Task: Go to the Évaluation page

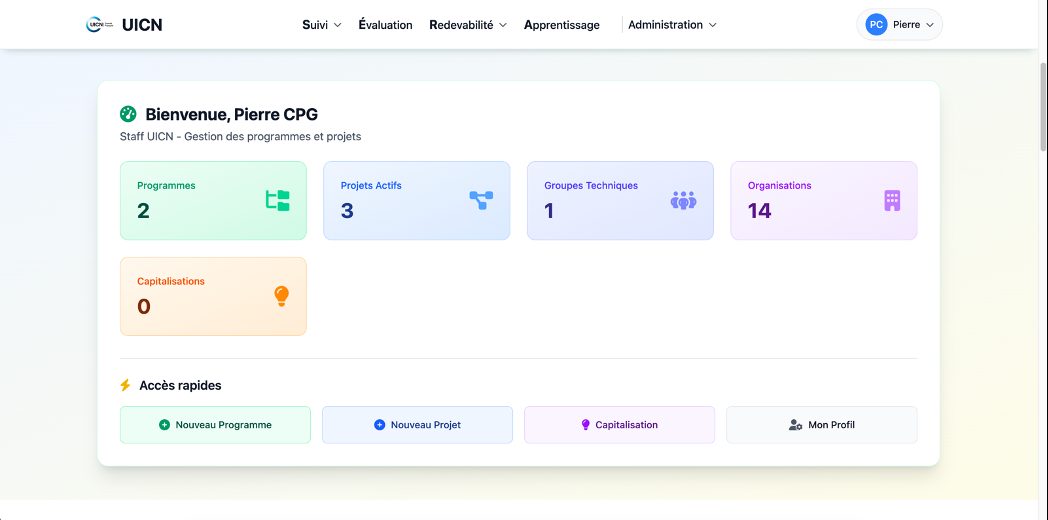Action: click(x=386, y=25)
